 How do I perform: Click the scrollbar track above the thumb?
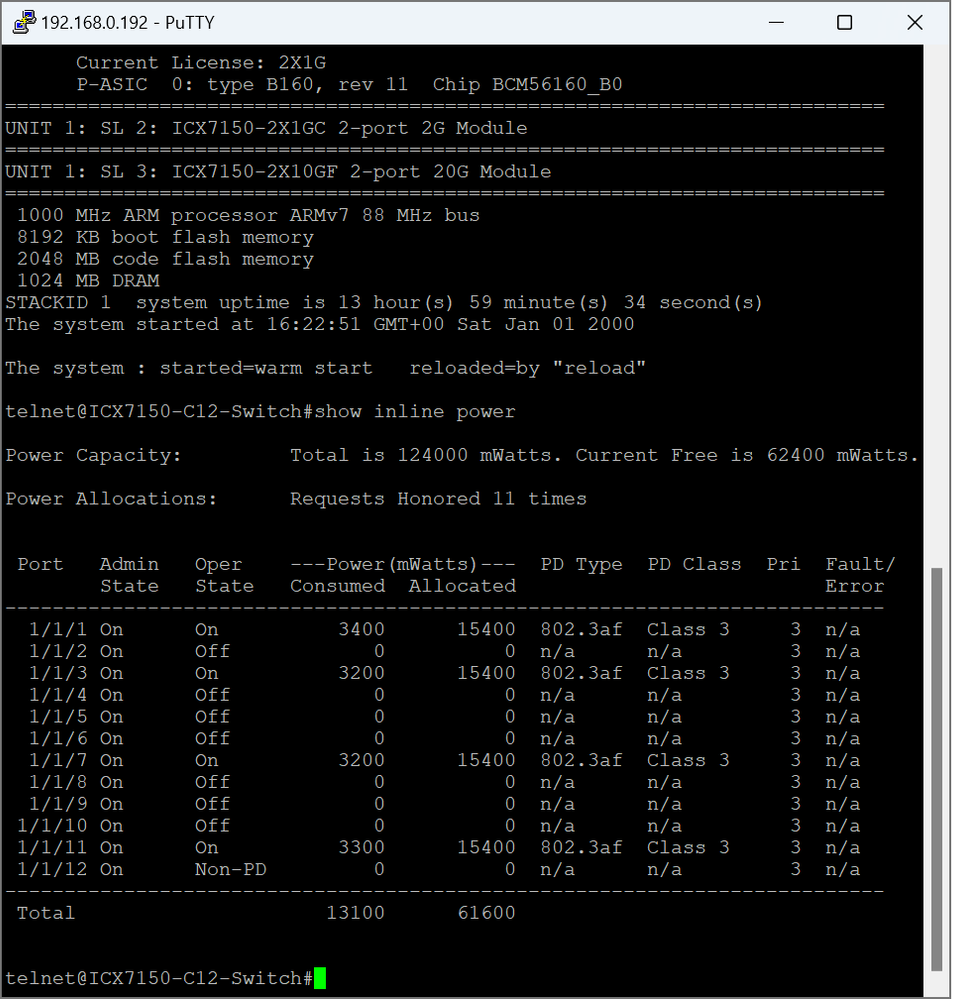(x=936, y=306)
